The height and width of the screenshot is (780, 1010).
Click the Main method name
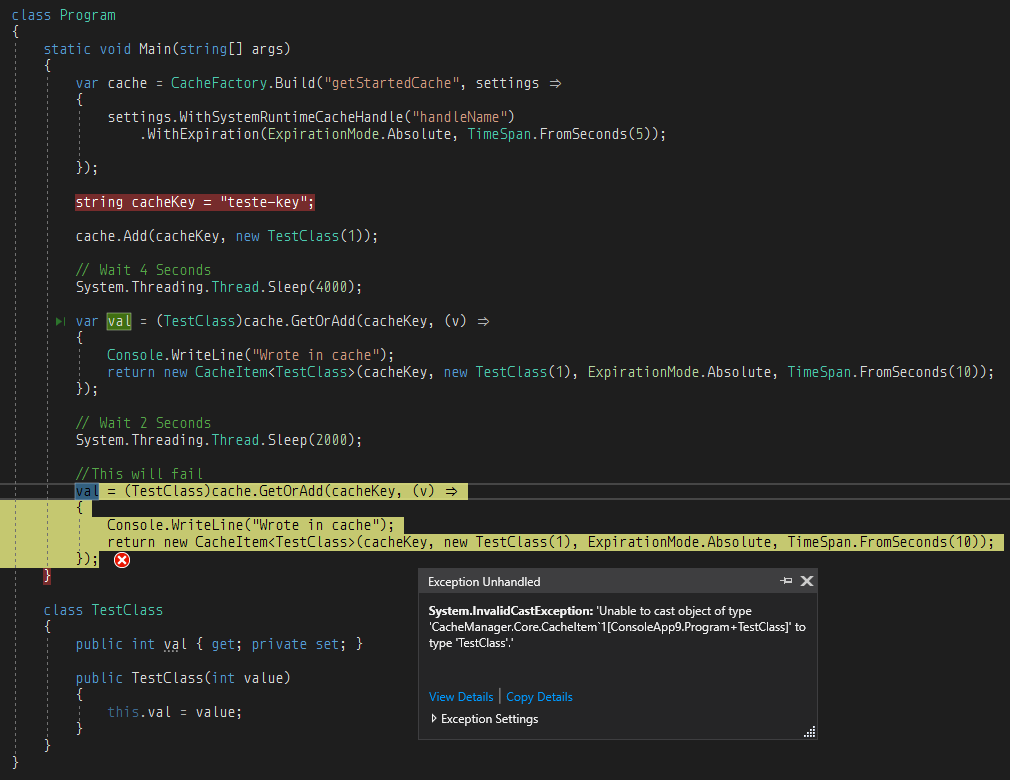(x=155, y=48)
